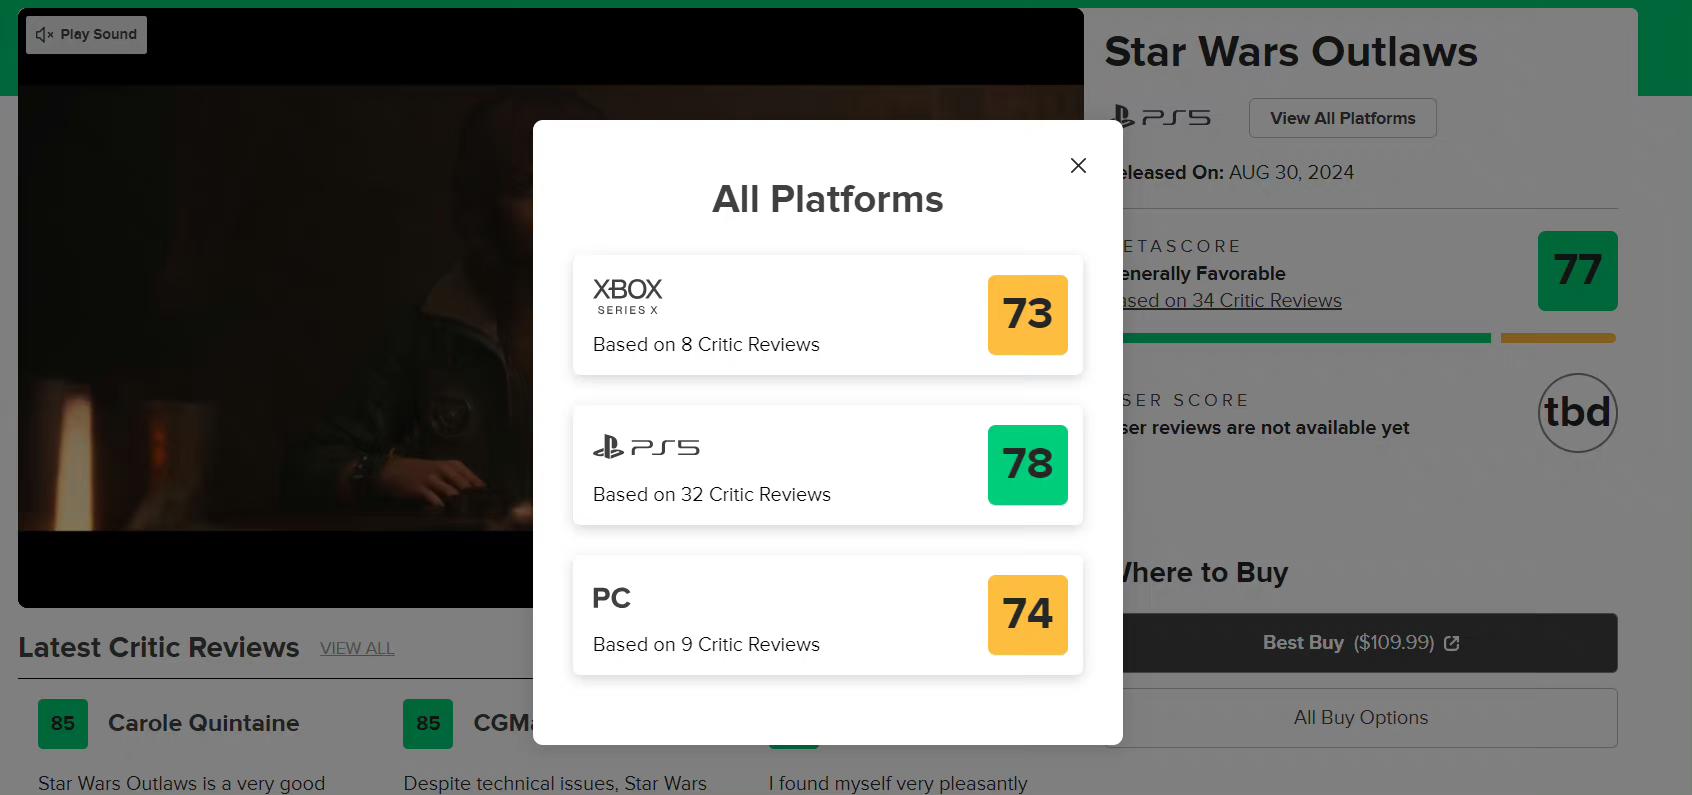Click Carole Quintaine's 85 score badge
Image resolution: width=1692 pixels, height=795 pixels.
point(63,724)
